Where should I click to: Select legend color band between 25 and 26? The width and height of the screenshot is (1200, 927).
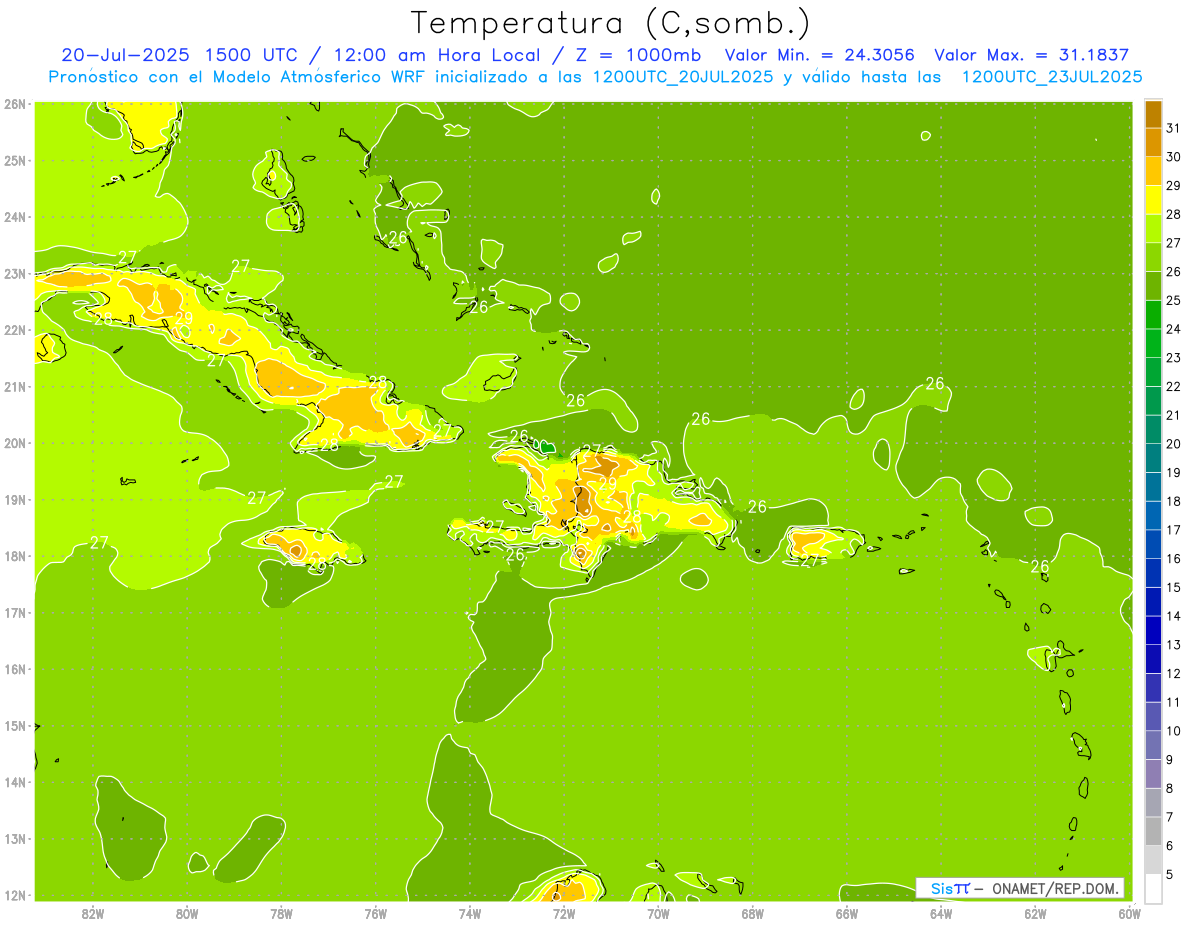1153,285
